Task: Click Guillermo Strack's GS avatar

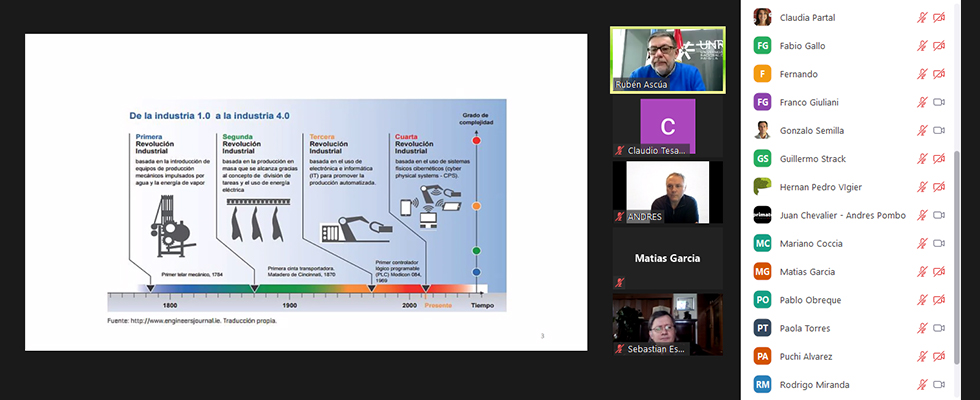Action: [762, 159]
